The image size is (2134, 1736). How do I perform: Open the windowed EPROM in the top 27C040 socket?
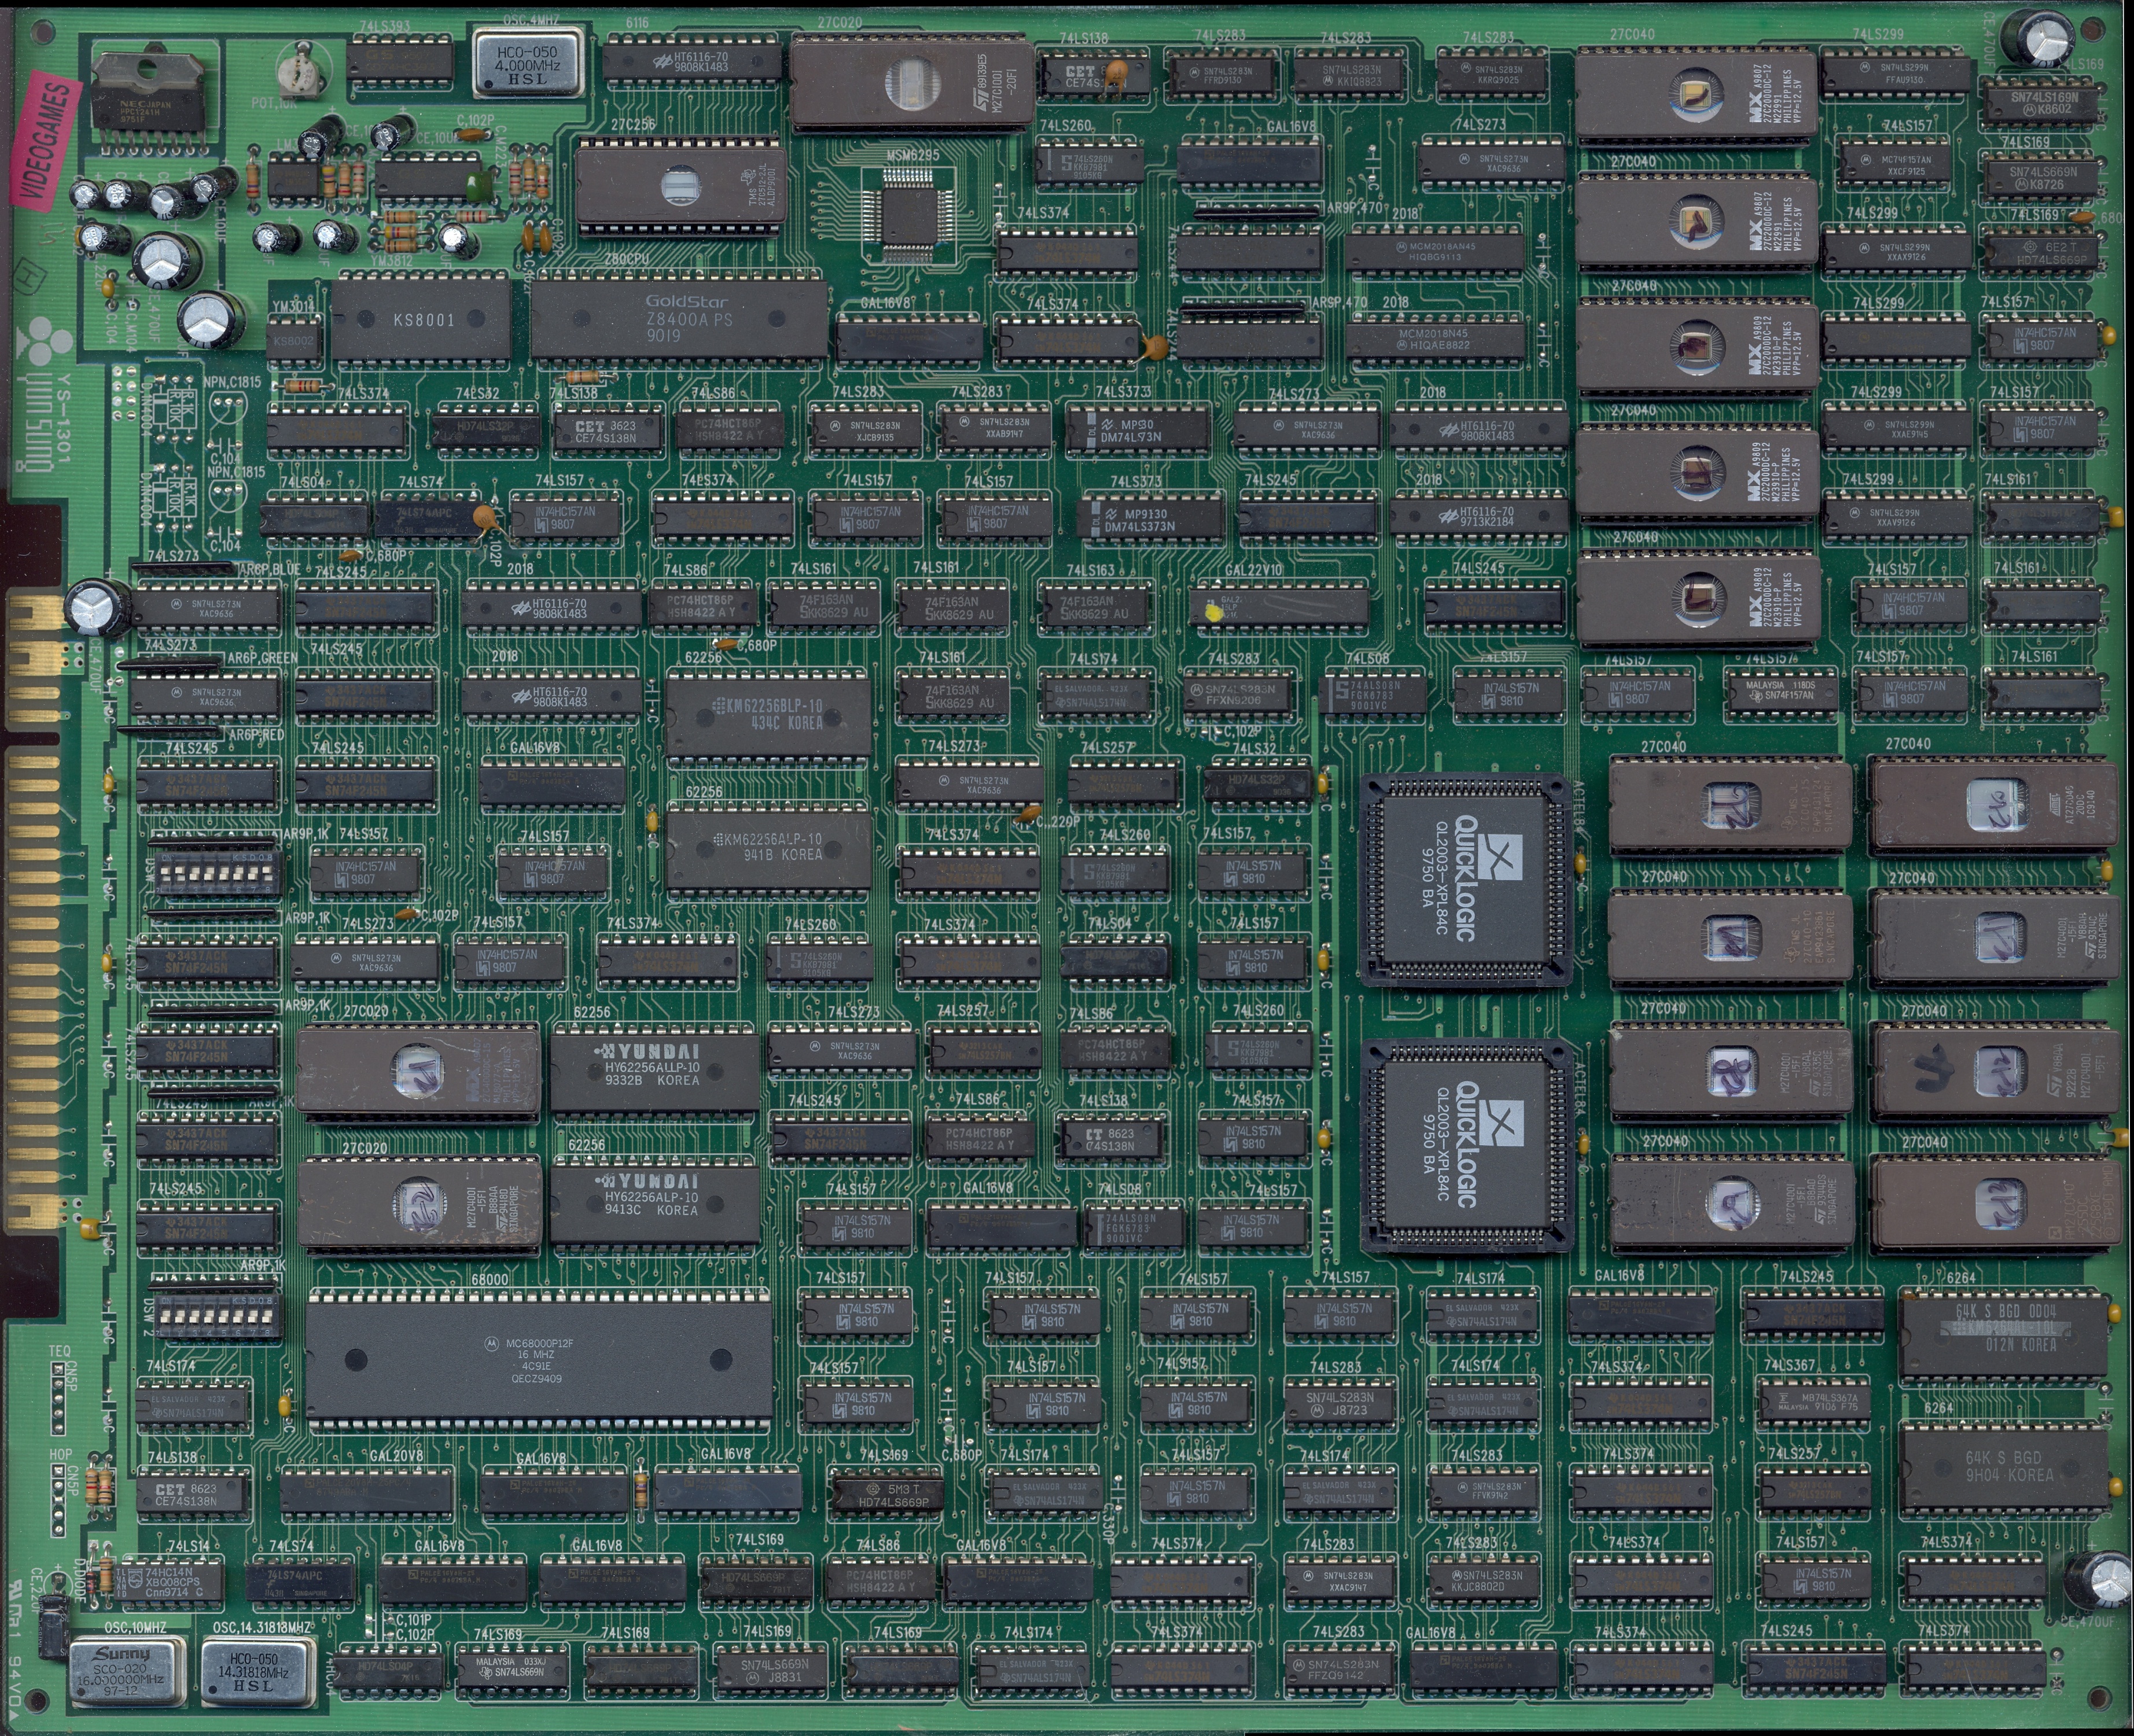1697,95
